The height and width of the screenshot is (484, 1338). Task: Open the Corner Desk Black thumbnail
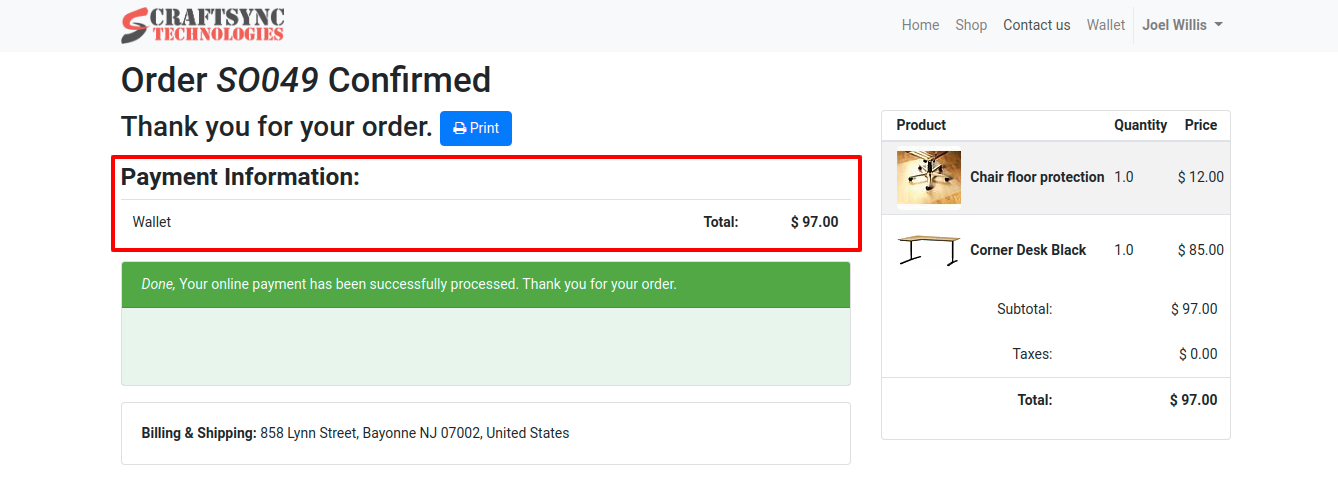[928, 250]
